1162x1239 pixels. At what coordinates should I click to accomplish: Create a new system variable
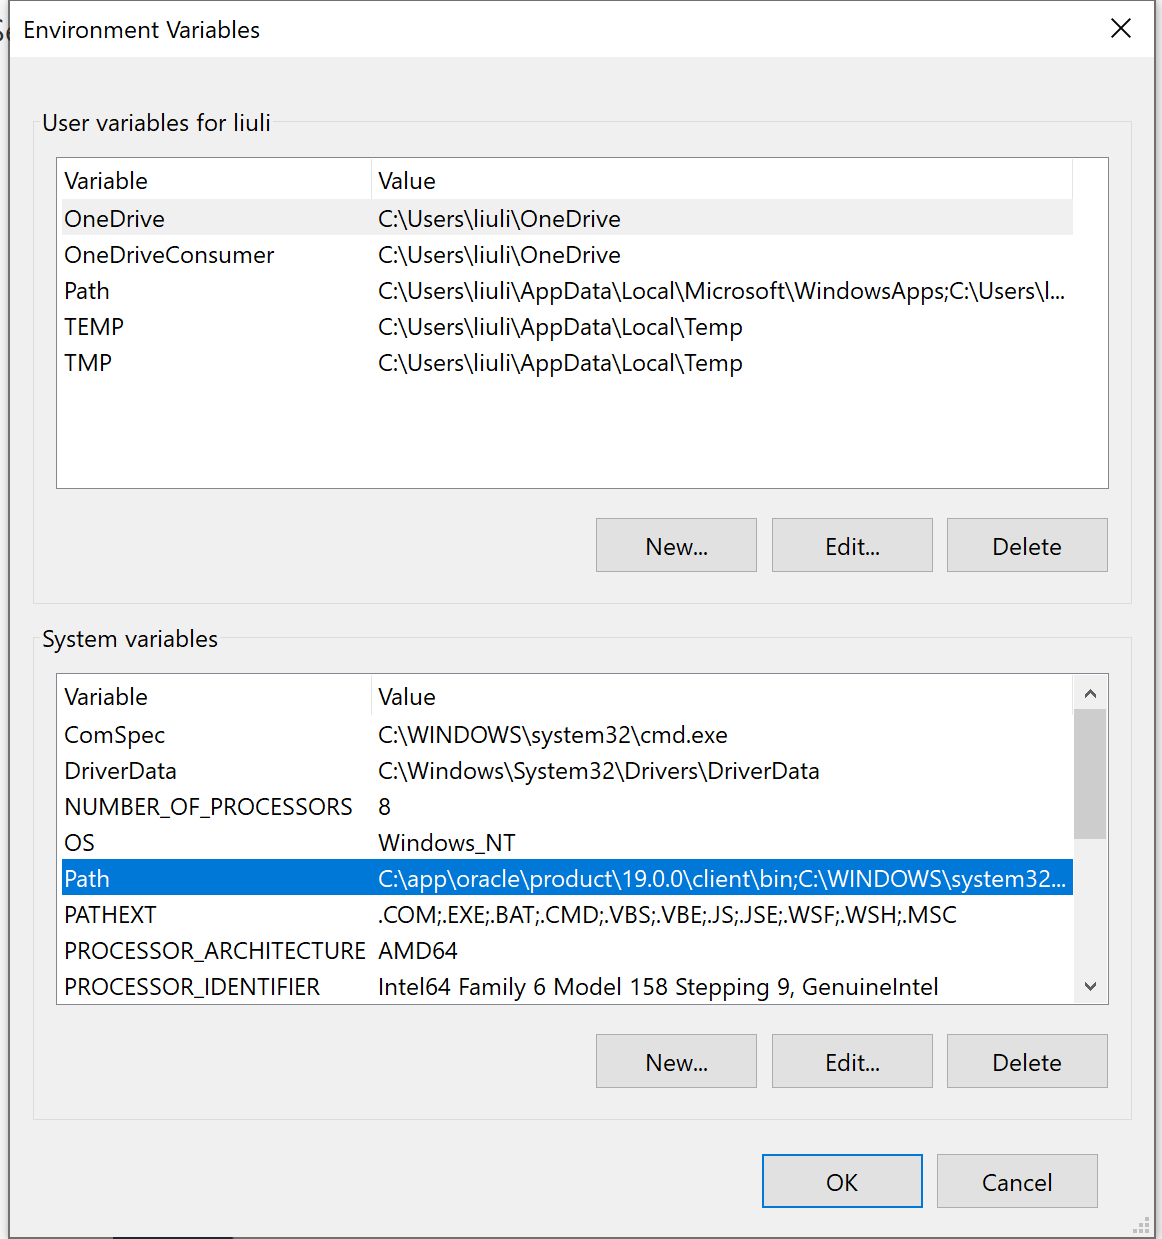pos(676,1062)
